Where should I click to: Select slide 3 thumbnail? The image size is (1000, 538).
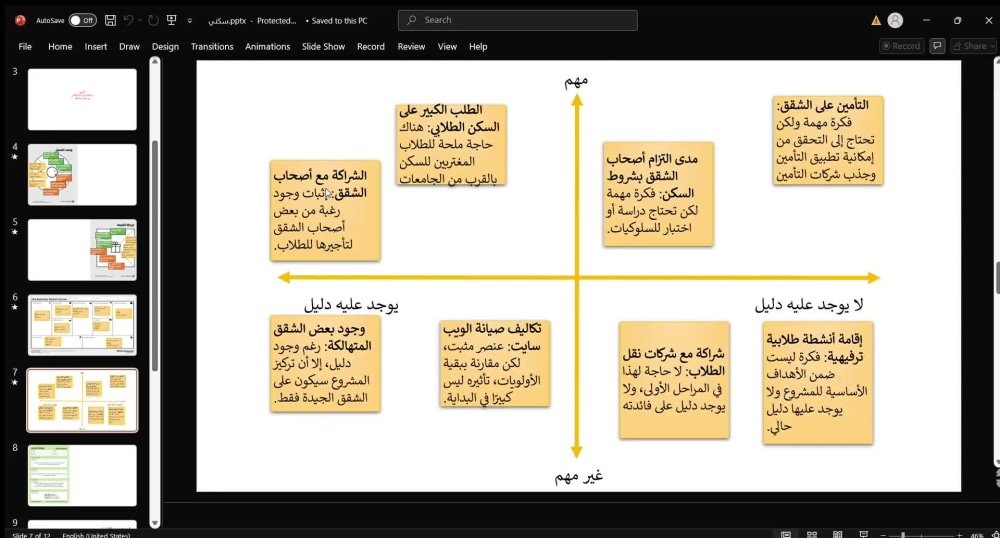pyautogui.click(x=82, y=99)
